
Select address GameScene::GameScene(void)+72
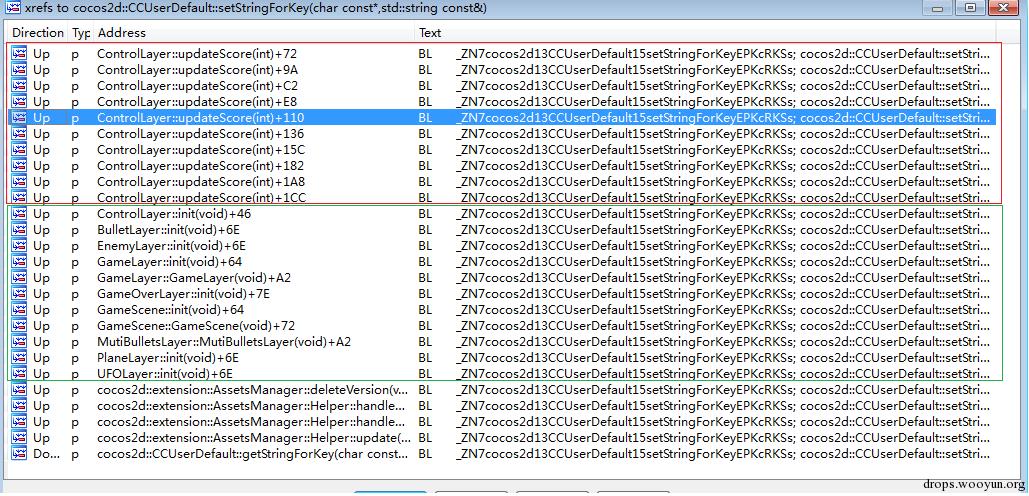tap(196, 325)
